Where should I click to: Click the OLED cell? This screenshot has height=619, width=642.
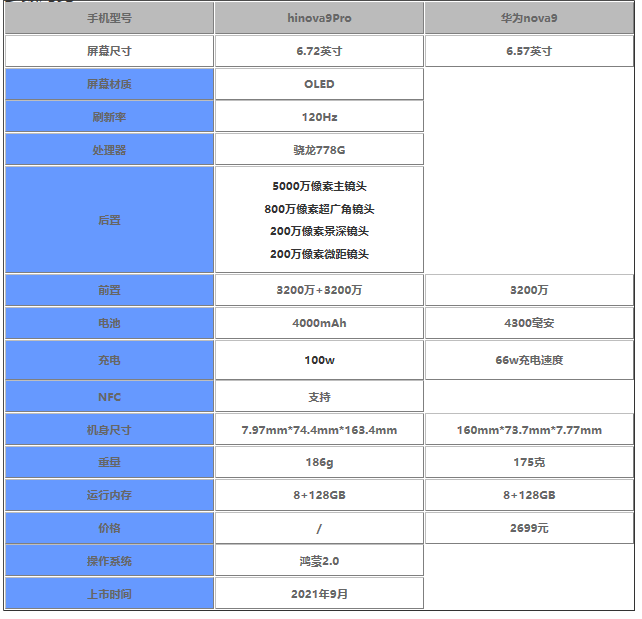point(319,84)
